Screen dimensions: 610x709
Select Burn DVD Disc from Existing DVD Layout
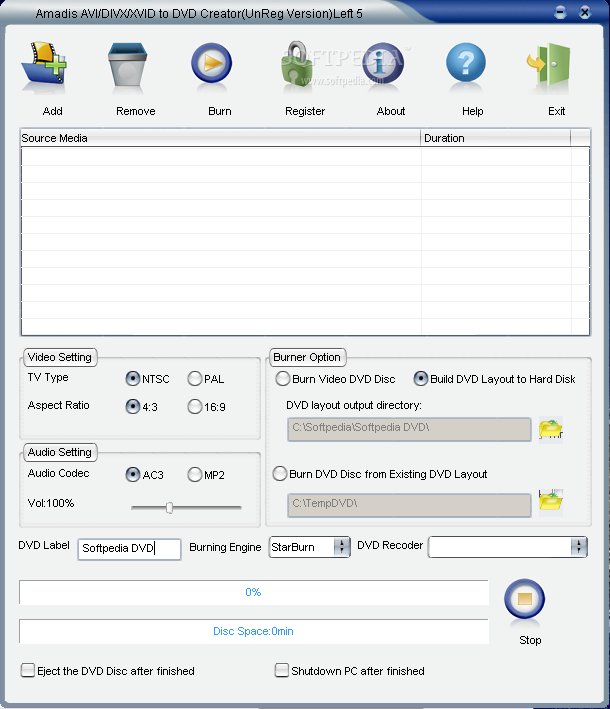coord(280,473)
